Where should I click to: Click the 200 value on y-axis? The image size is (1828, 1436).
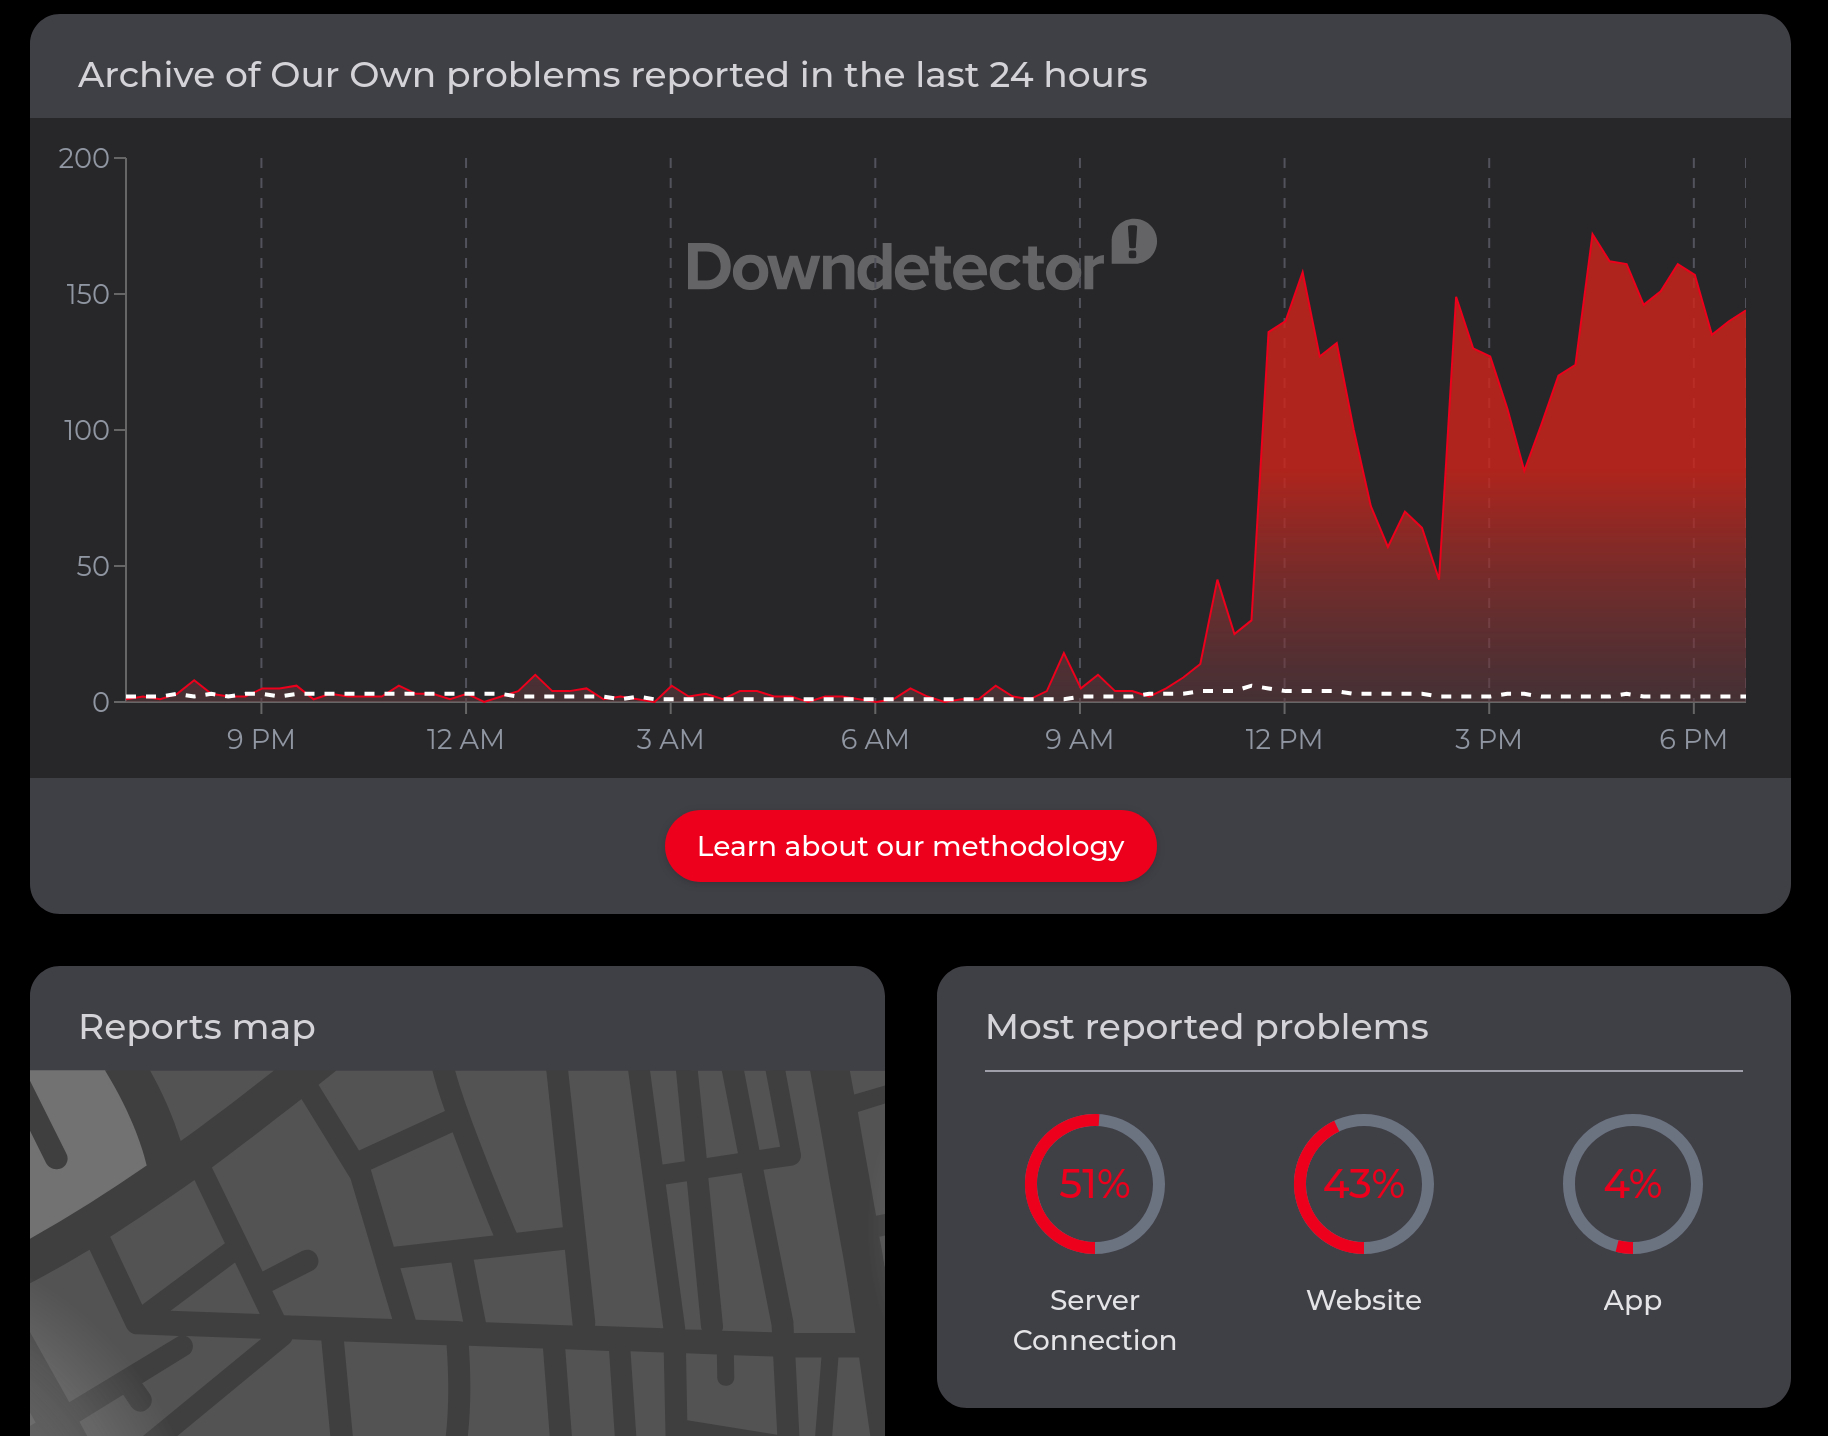click(x=84, y=158)
